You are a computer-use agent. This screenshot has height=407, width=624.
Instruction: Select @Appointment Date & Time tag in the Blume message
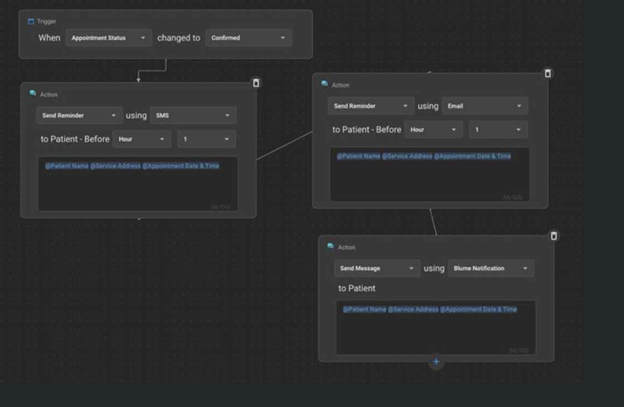pyautogui.click(x=479, y=310)
